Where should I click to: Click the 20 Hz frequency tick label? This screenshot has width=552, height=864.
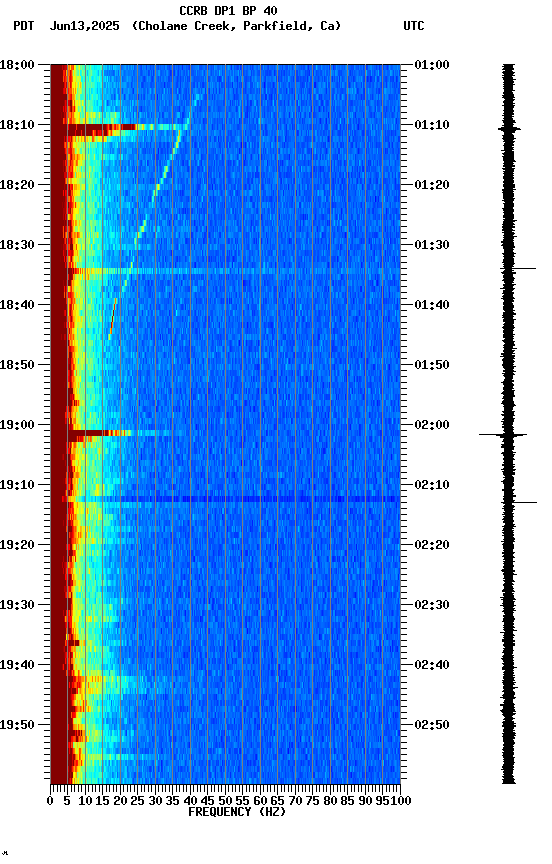click(120, 801)
